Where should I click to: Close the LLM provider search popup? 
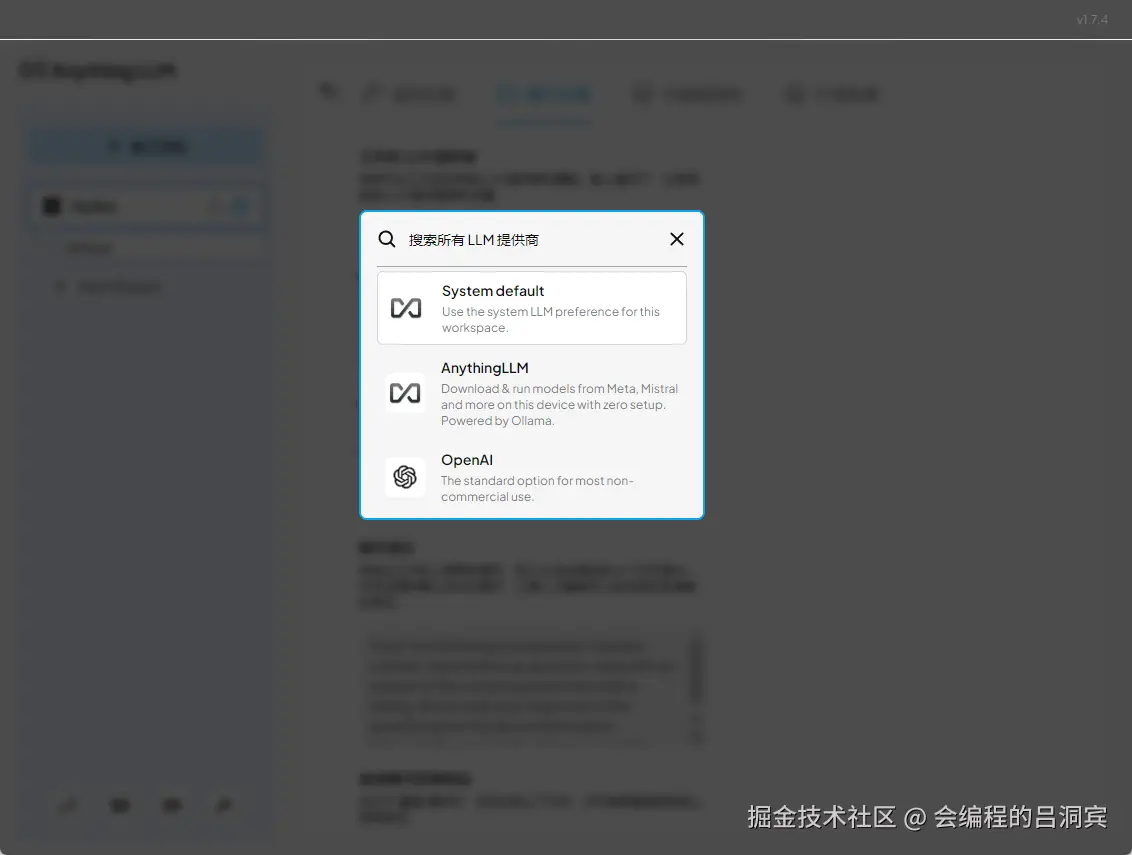676,239
